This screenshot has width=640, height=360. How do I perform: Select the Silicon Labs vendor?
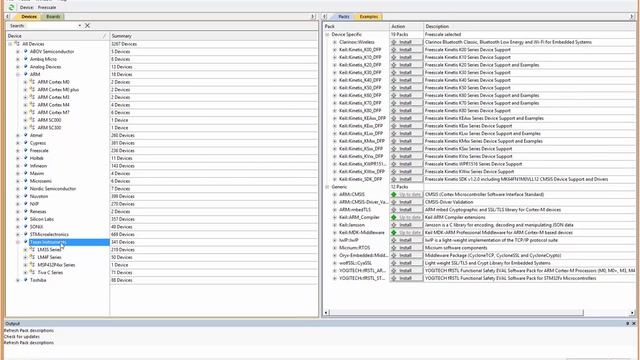click(42, 219)
